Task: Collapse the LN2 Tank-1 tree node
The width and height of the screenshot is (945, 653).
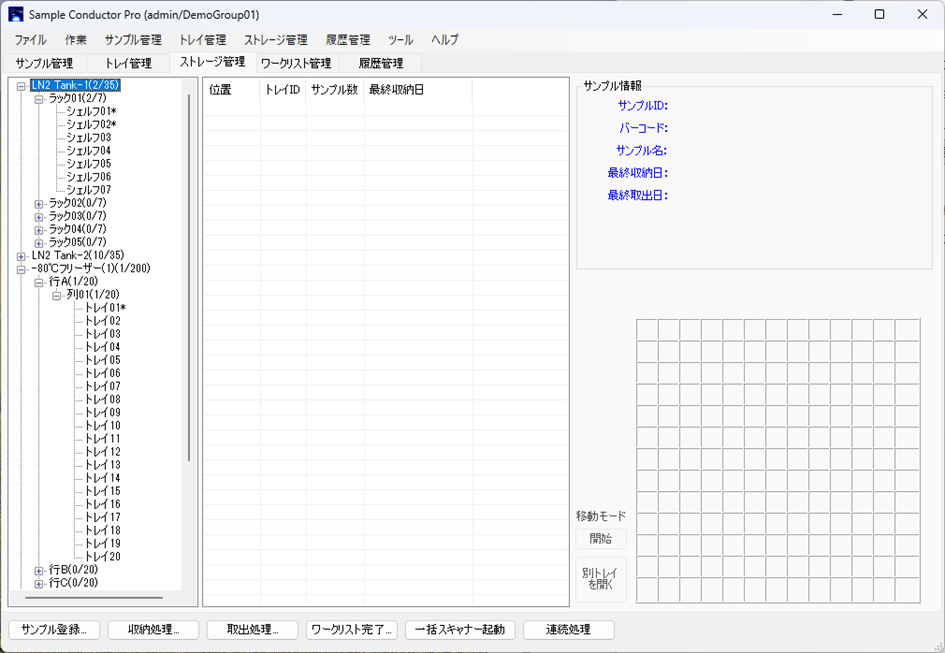Action: [x=21, y=86]
